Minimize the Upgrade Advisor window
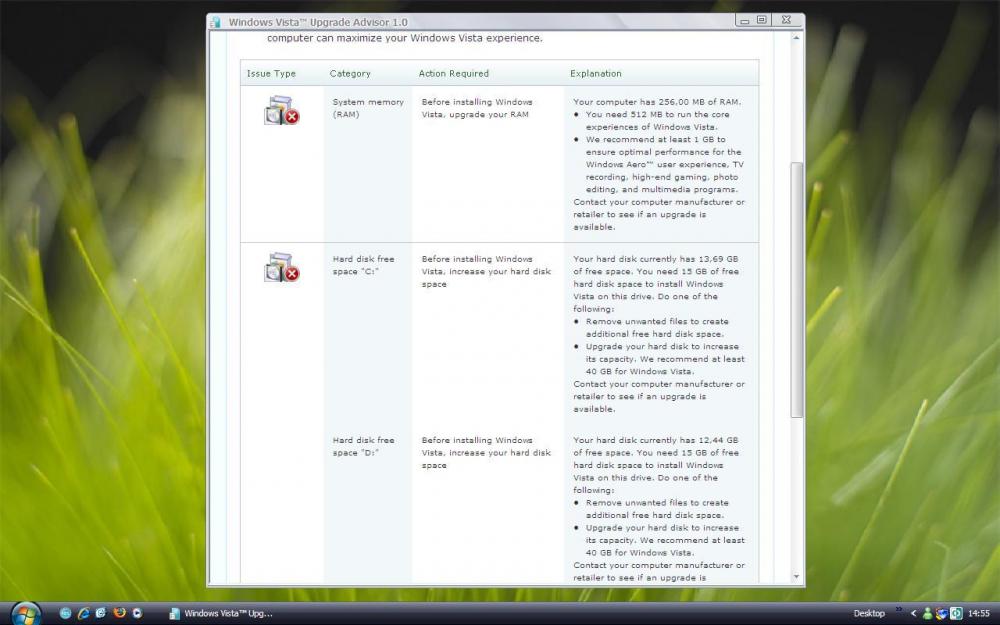 (744, 20)
